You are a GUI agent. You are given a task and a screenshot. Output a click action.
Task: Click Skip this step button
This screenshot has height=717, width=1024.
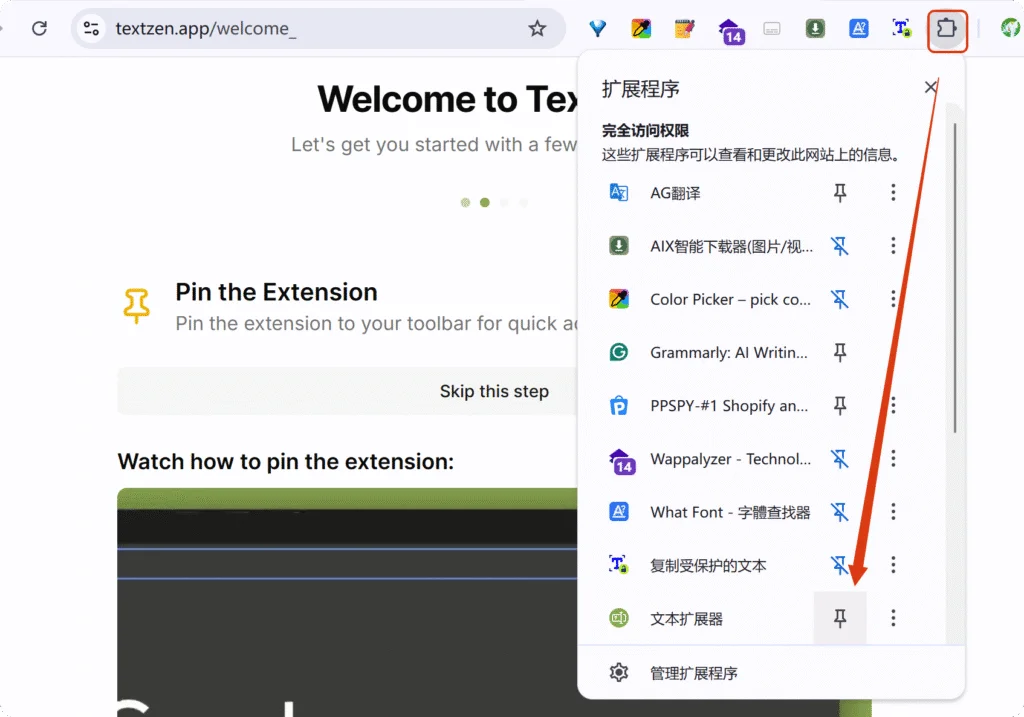point(494,391)
